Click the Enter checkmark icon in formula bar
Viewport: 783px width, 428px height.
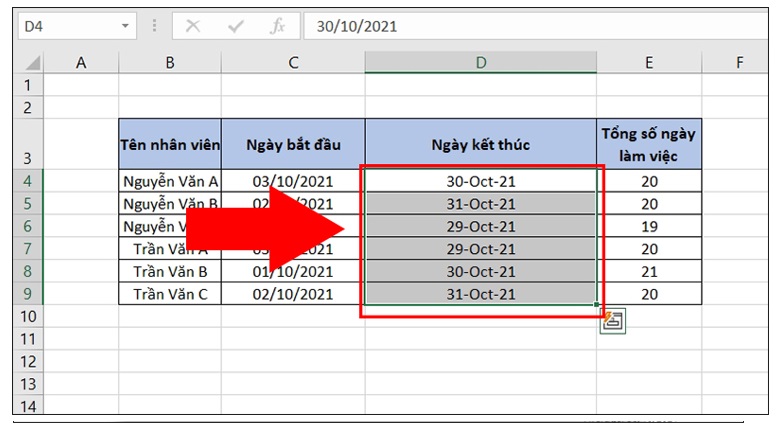click(235, 27)
